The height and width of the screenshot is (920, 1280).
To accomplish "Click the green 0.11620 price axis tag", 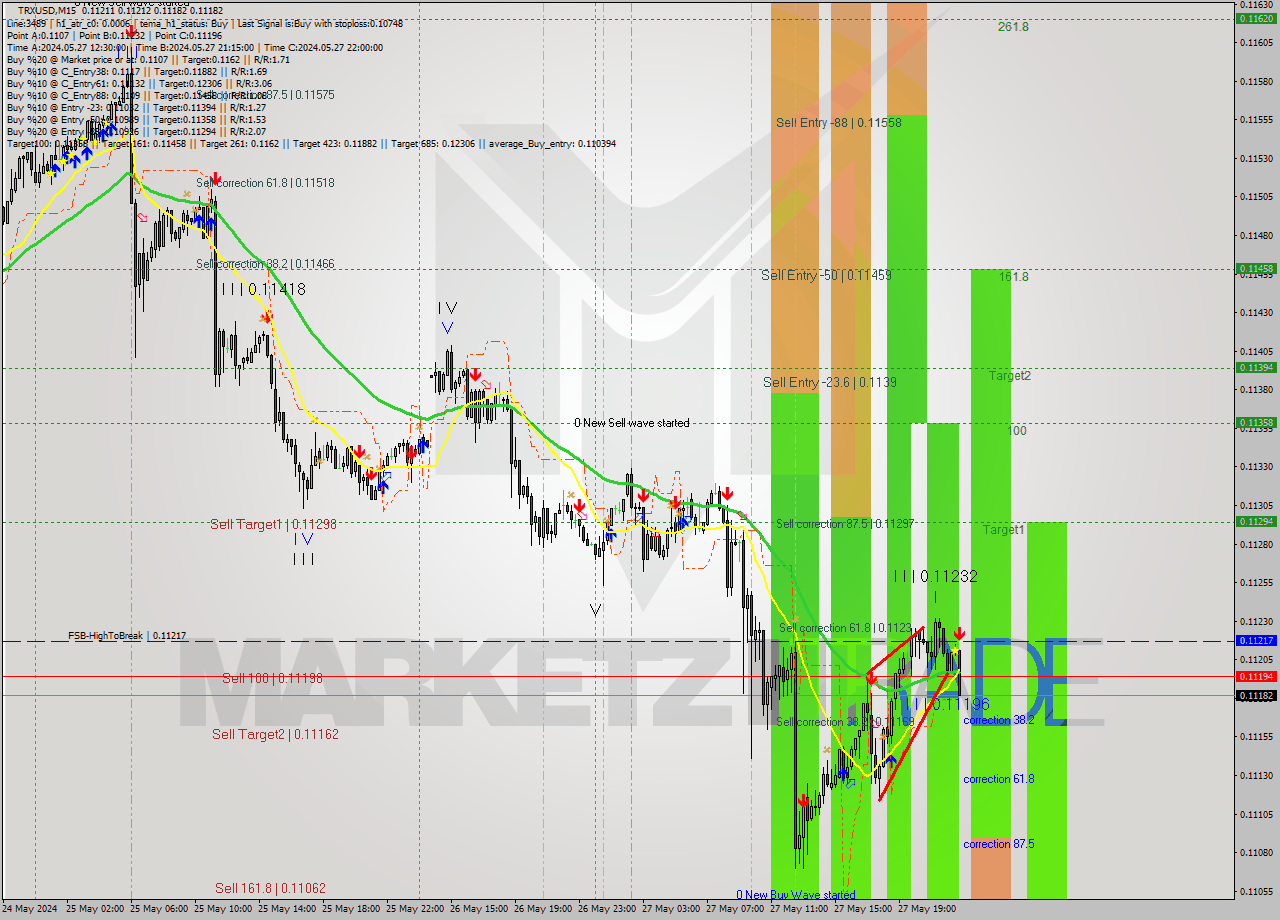I will tap(1256, 18).
